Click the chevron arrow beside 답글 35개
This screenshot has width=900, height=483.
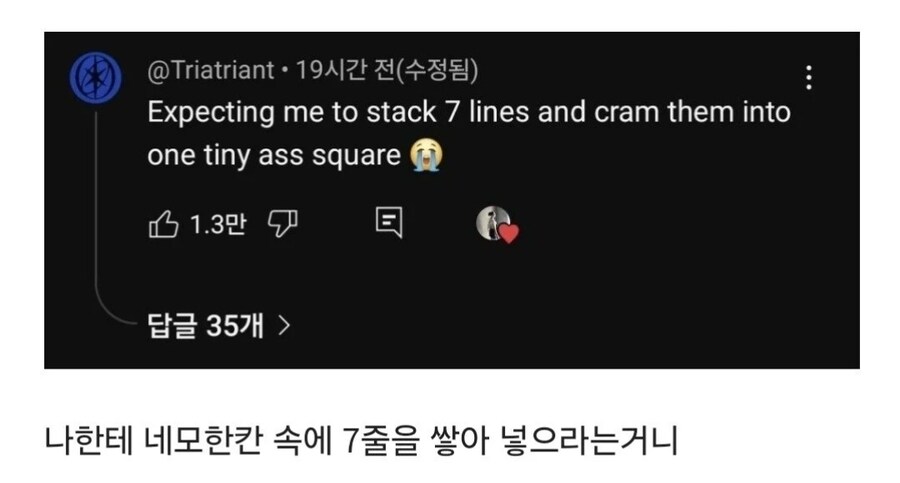[x=285, y=325]
